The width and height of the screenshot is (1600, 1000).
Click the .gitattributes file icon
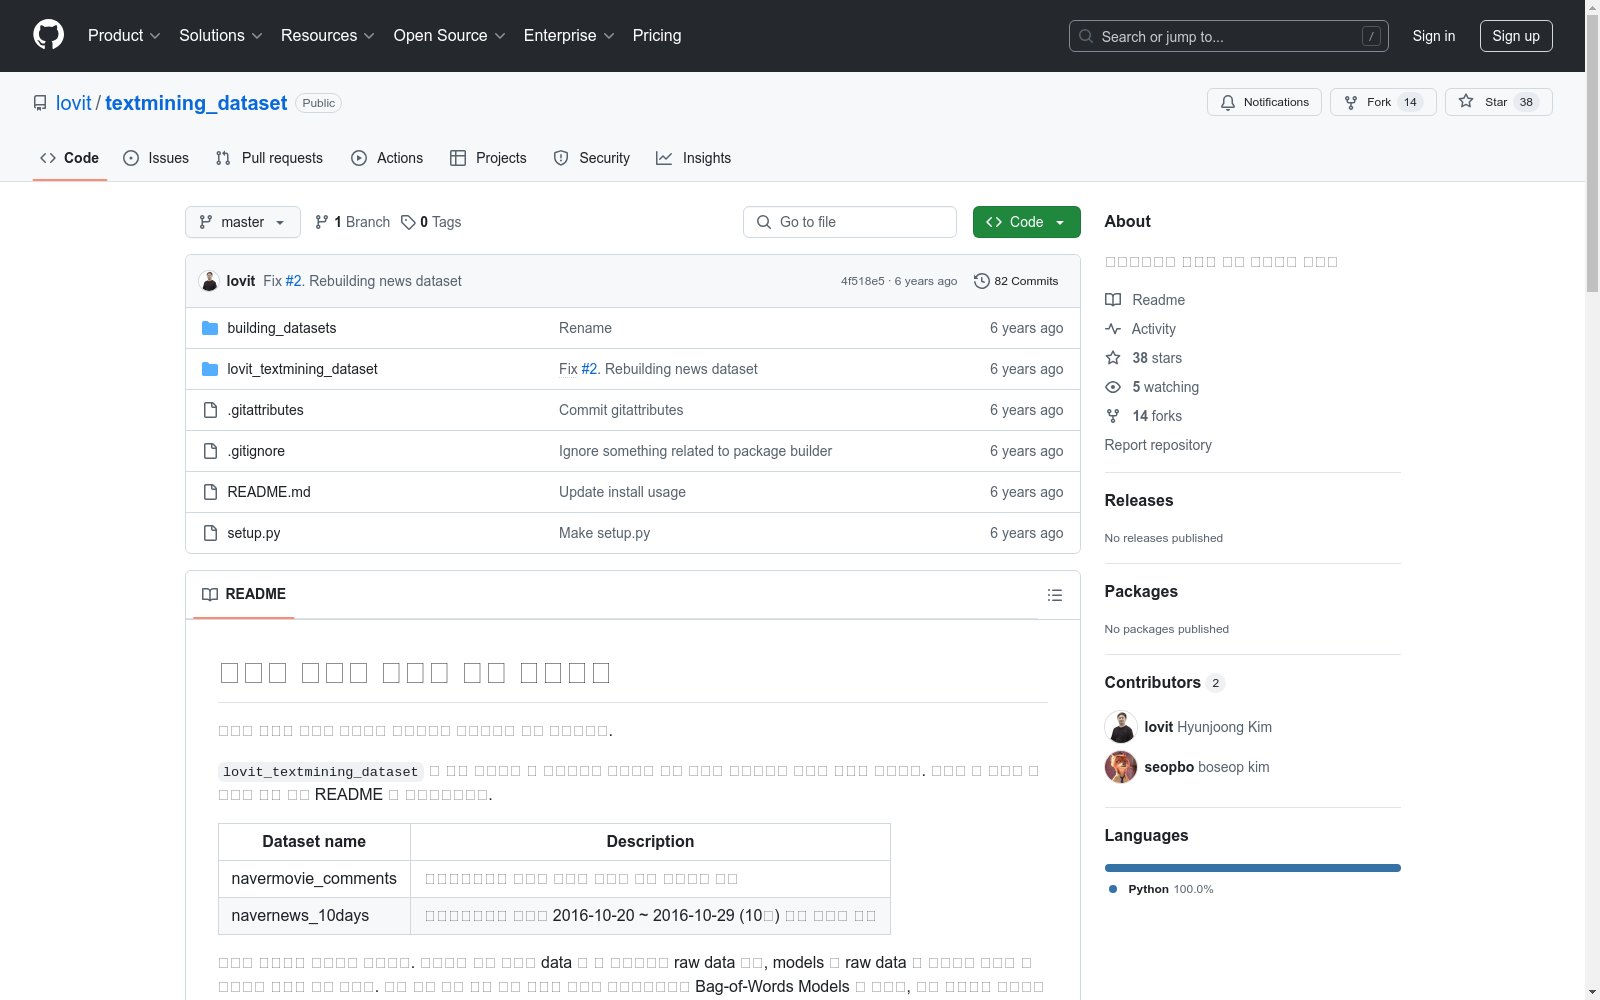210,410
